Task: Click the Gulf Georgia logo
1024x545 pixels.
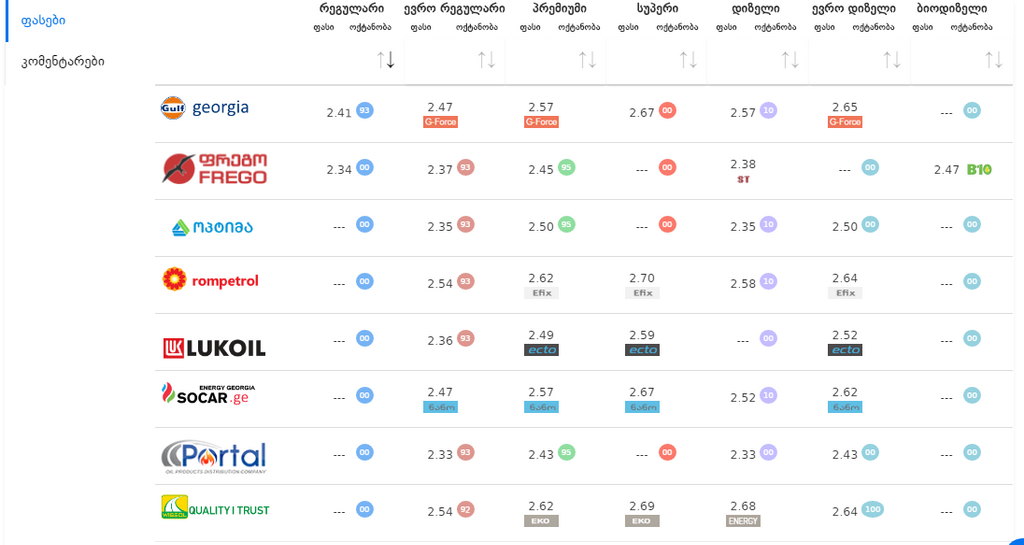Action: click(x=205, y=108)
